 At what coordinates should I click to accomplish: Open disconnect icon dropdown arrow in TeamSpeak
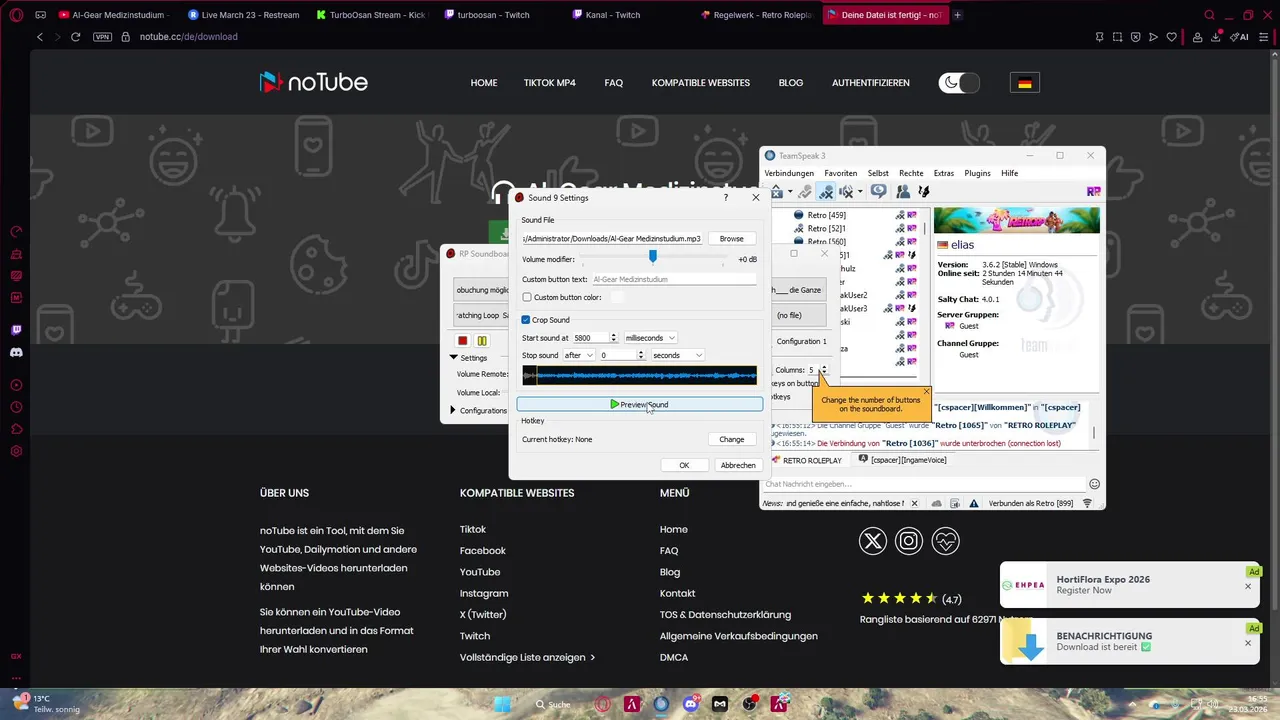pos(790,192)
